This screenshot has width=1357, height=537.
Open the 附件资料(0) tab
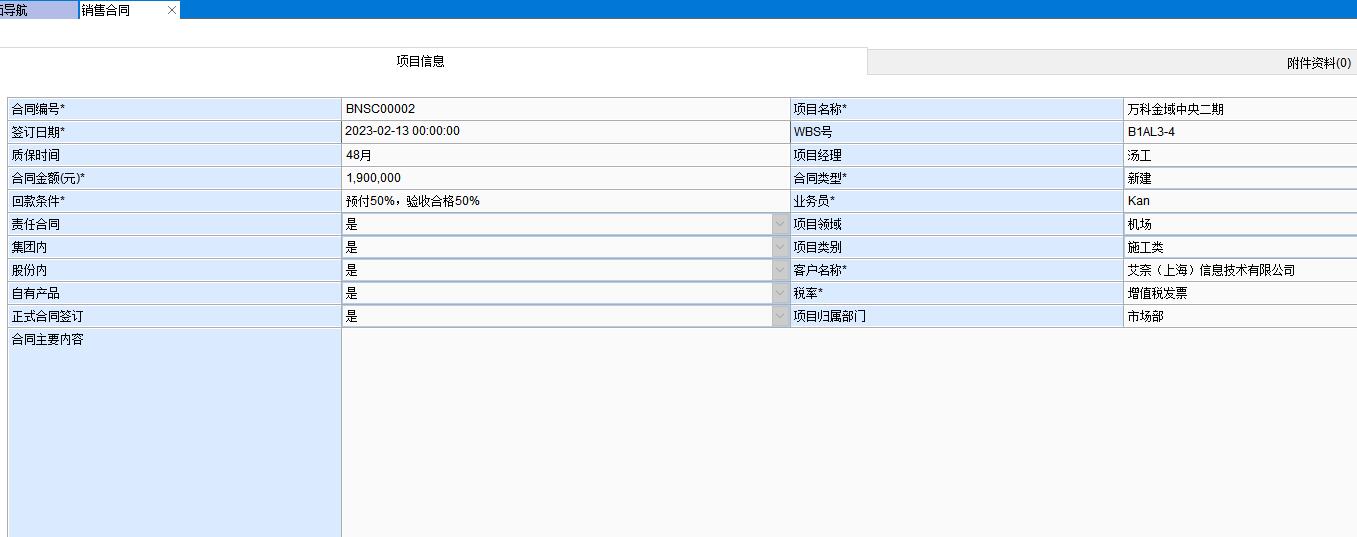click(x=1318, y=63)
